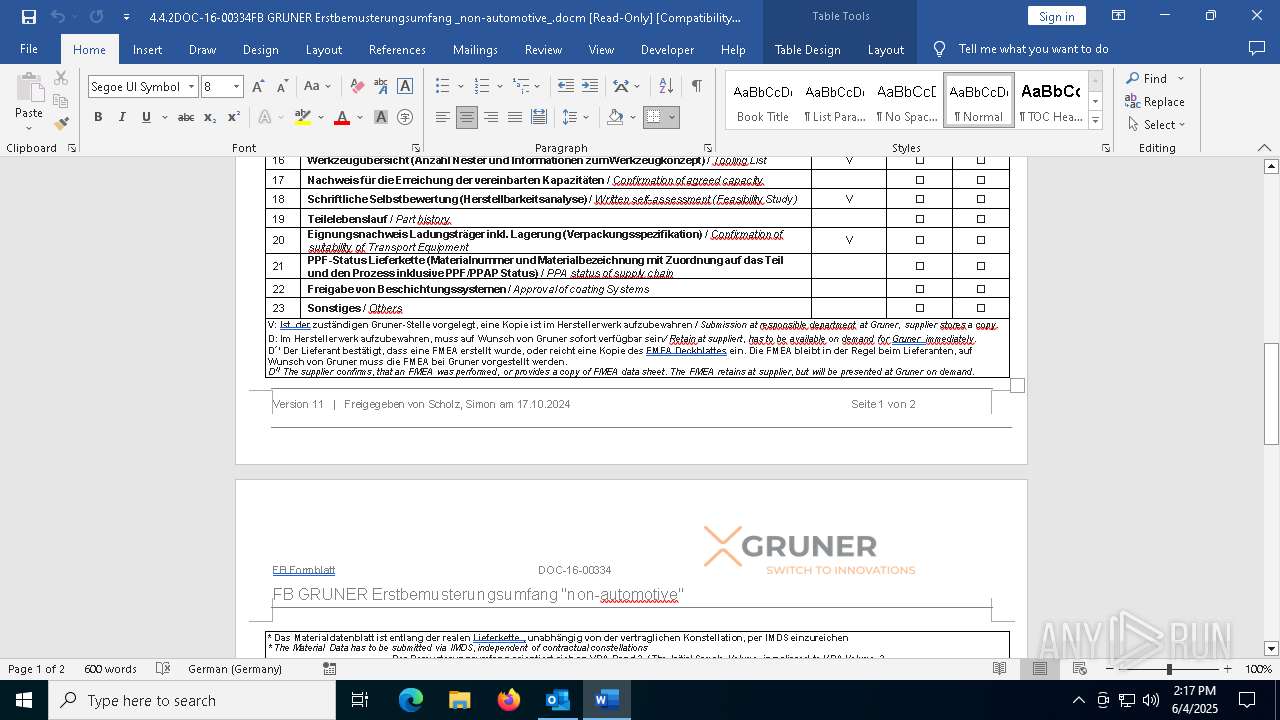Check second box in row 21
This screenshot has width=1280, height=720.
pos(981,266)
